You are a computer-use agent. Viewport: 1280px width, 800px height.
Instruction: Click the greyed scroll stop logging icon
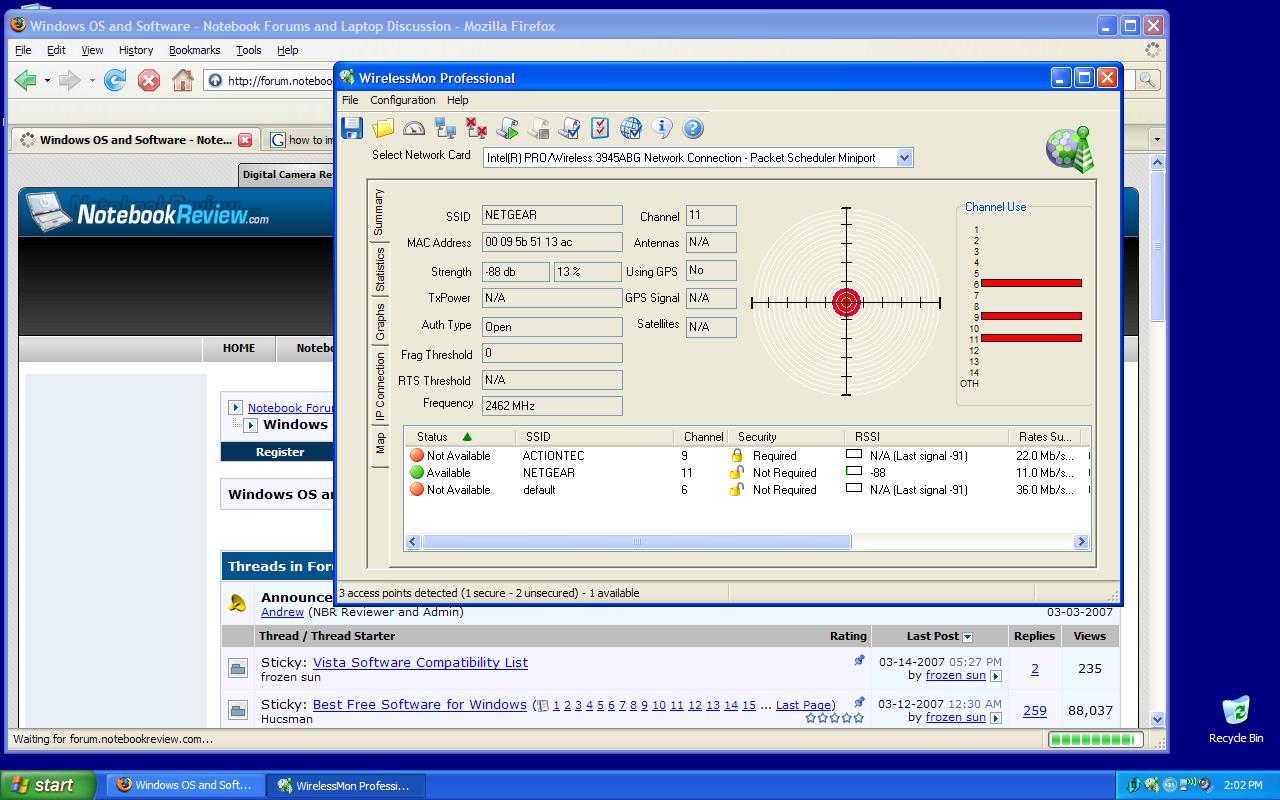[x=539, y=128]
